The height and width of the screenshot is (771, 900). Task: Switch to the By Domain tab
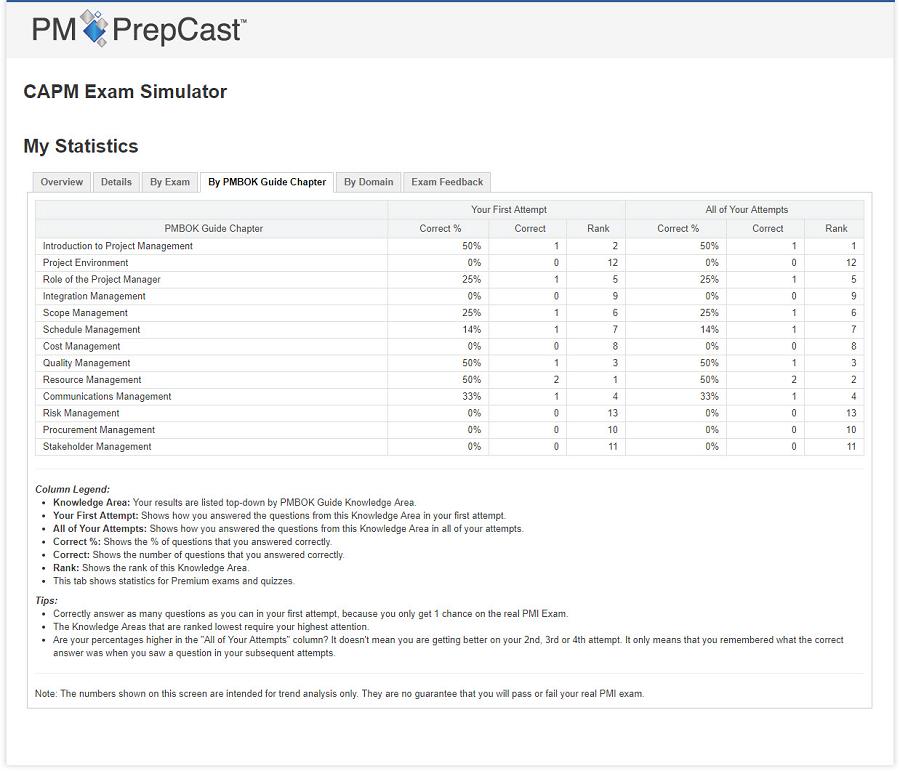(x=368, y=182)
